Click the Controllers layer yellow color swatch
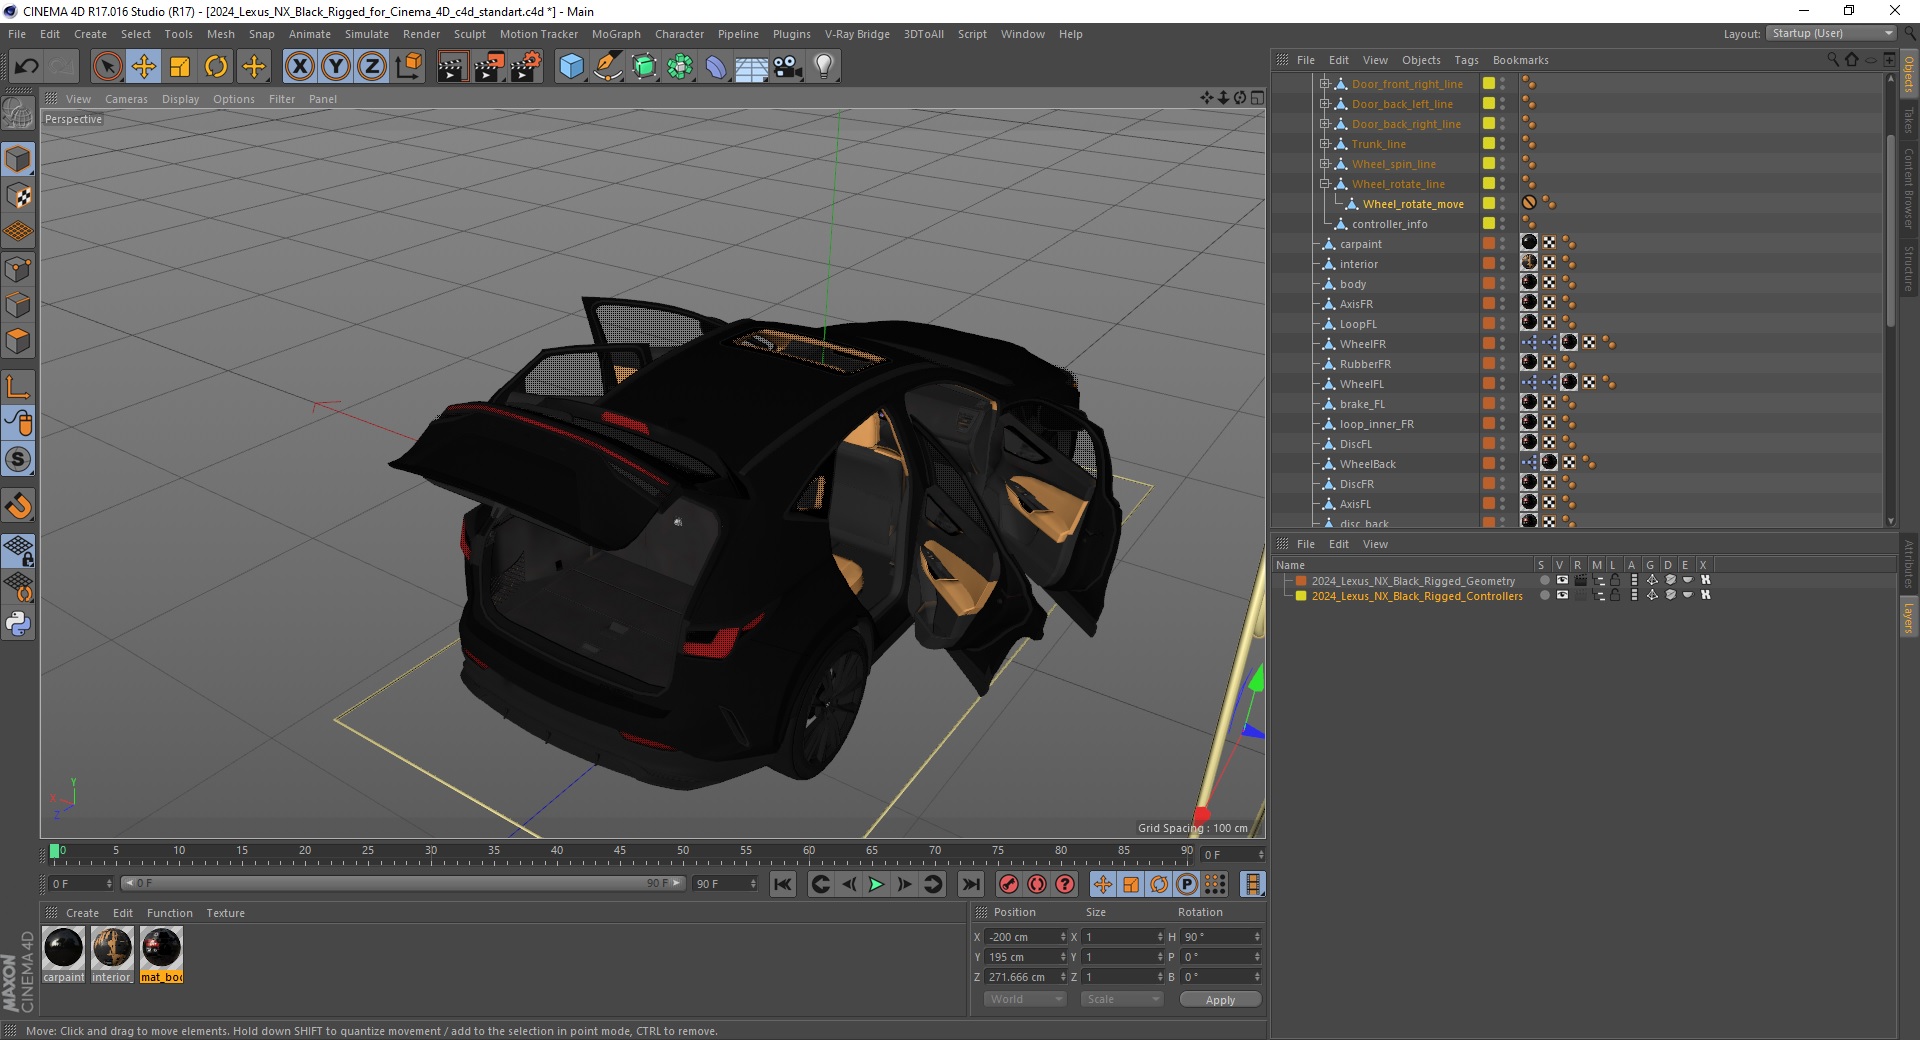The width and height of the screenshot is (1920, 1040). (1301, 596)
